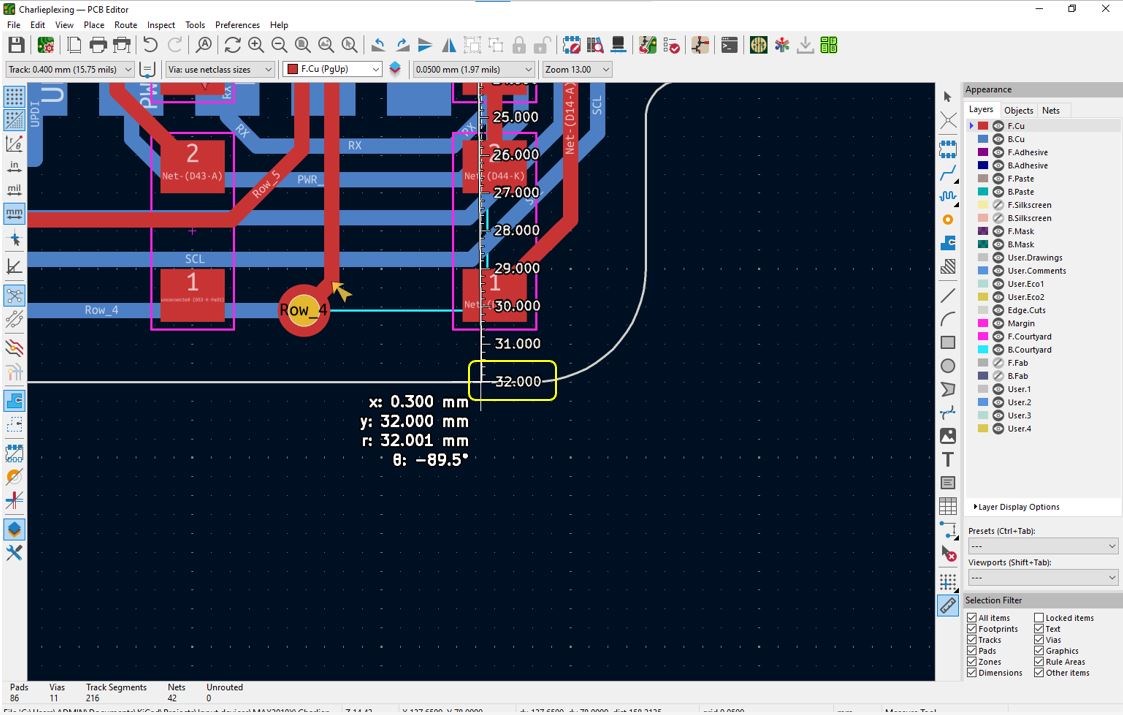Click the Refresh/redraw view icon
This screenshot has width=1123, height=715.
pos(232,45)
